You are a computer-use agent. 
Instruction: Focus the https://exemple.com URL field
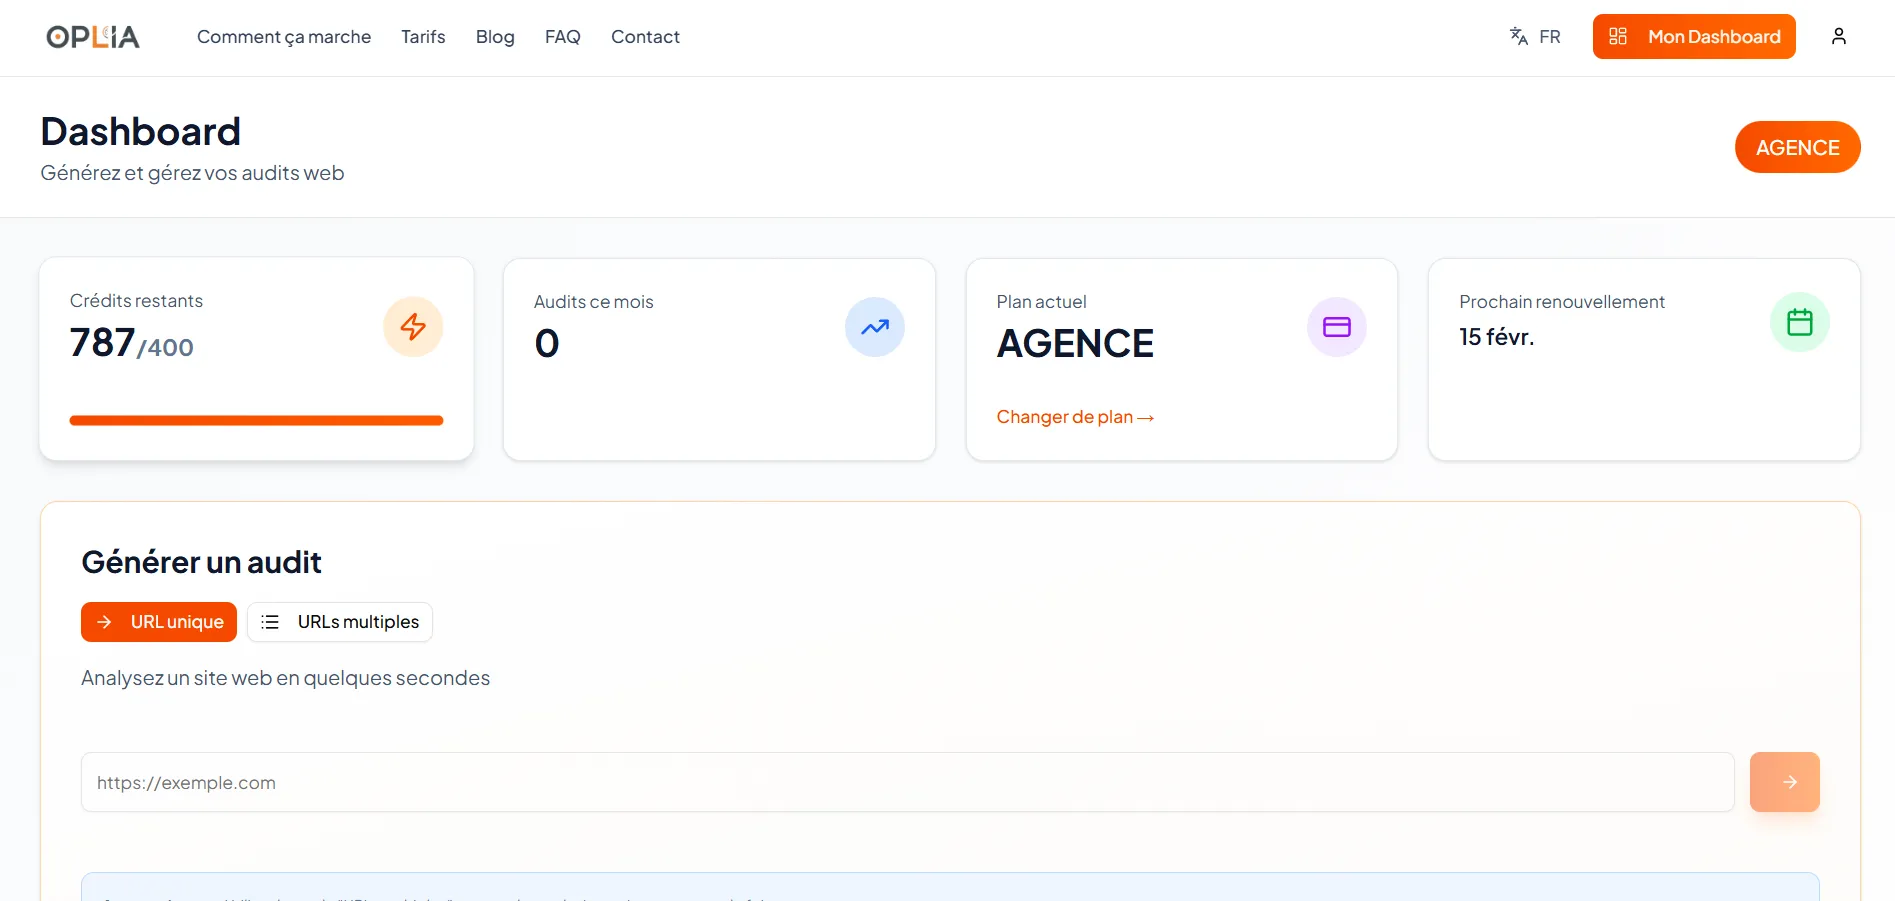pos(908,782)
